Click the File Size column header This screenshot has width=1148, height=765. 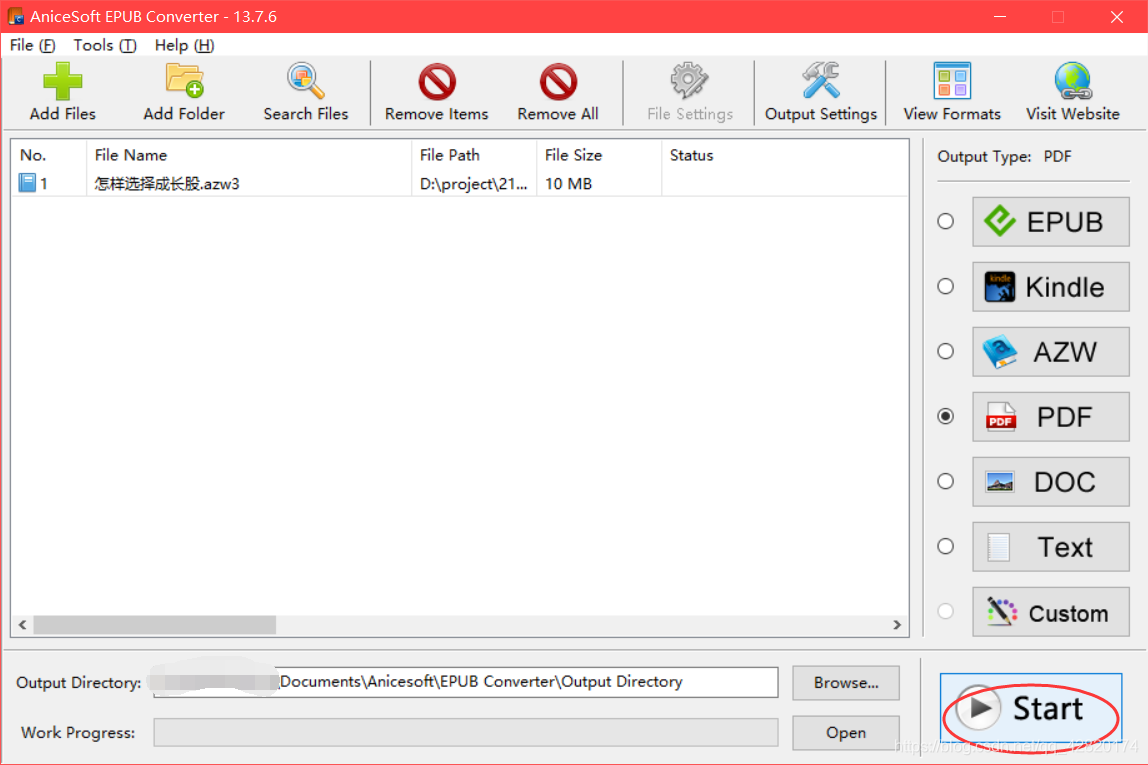point(600,155)
